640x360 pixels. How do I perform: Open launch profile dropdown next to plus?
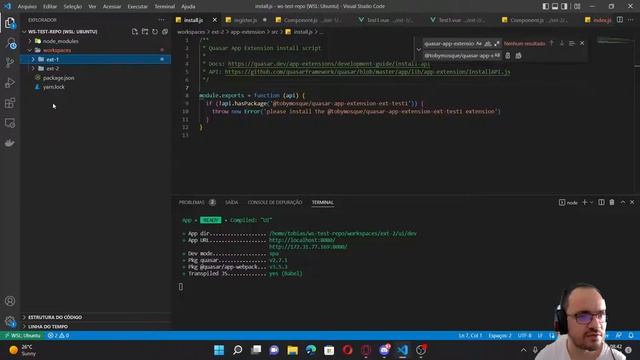point(591,202)
